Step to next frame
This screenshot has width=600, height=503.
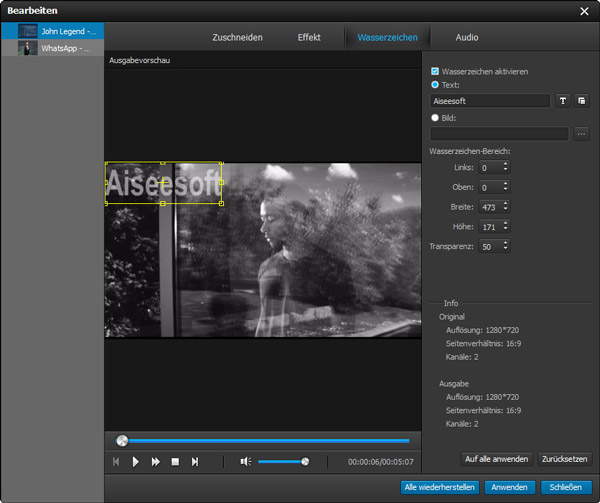(x=195, y=462)
